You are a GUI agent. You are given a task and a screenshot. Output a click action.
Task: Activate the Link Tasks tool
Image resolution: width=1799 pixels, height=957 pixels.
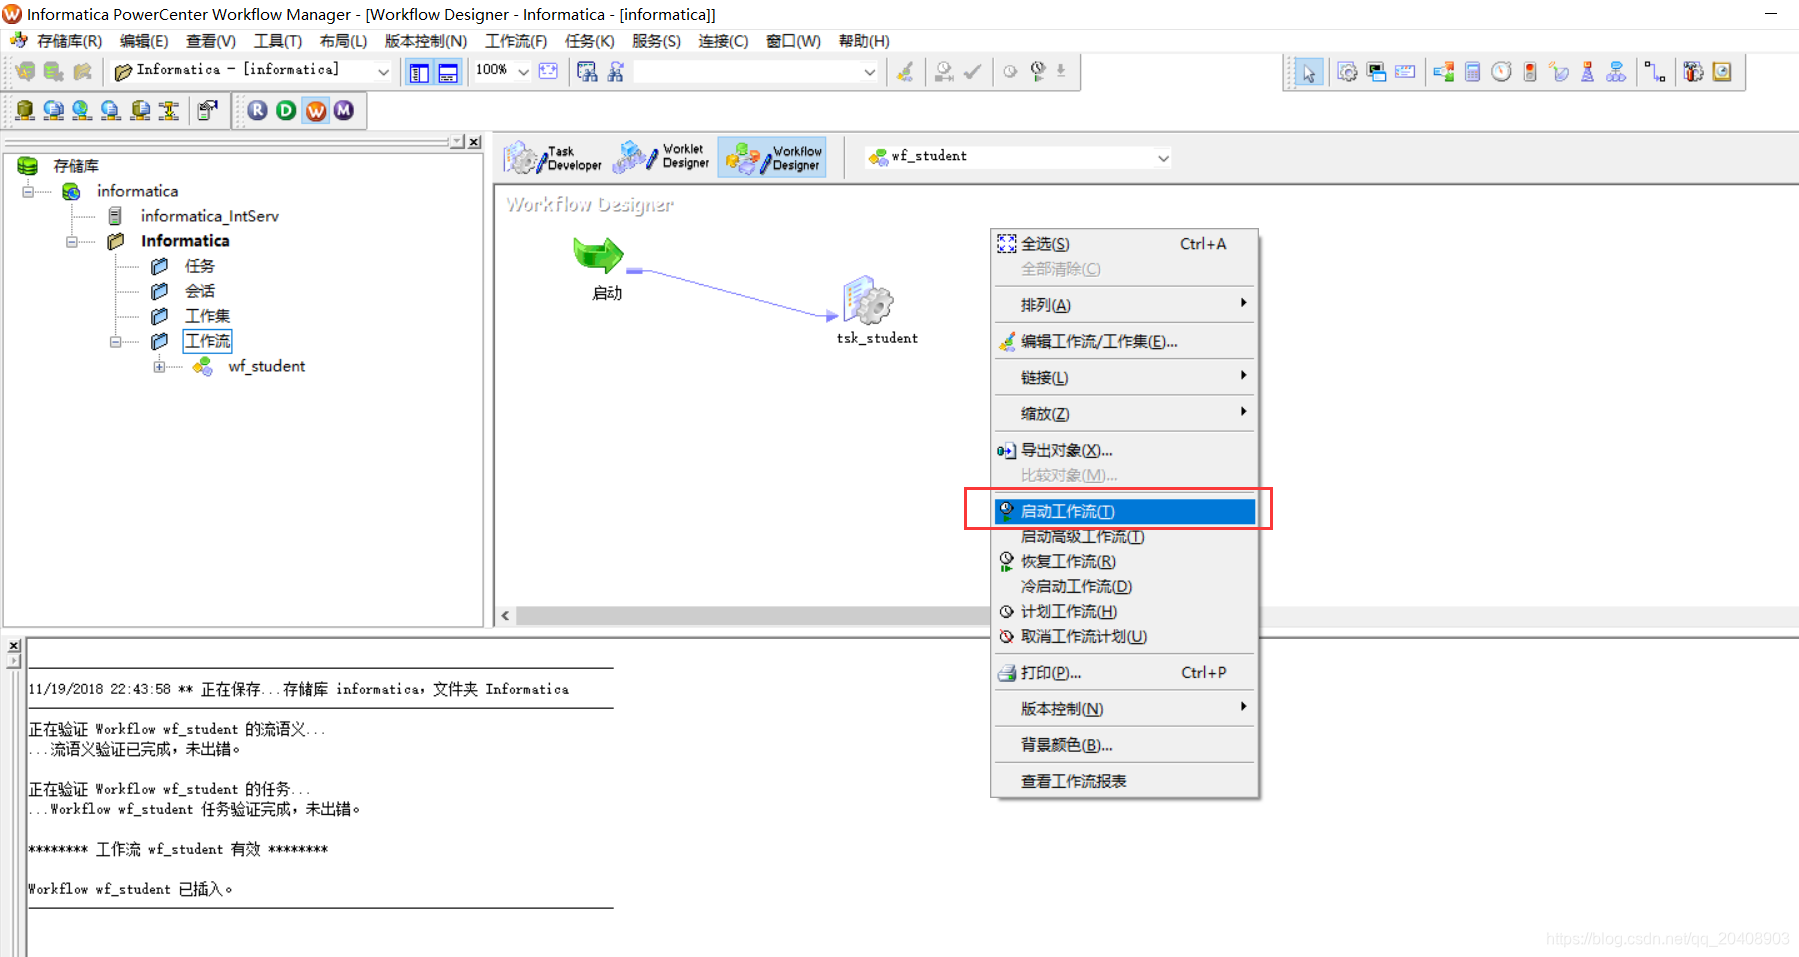[x=1655, y=72]
